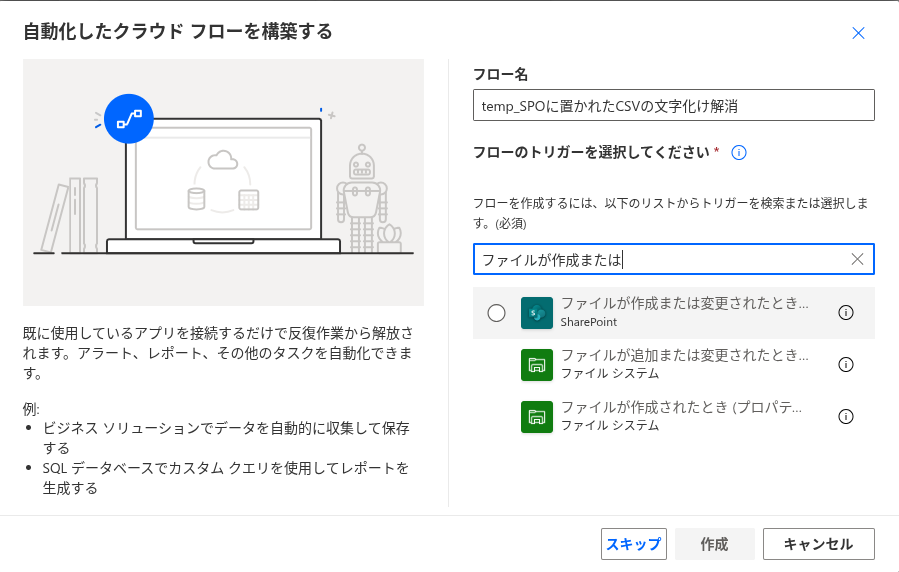Close the dialog with the X icon
The height and width of the screenshot is (572, 899).
pos(858,33)
